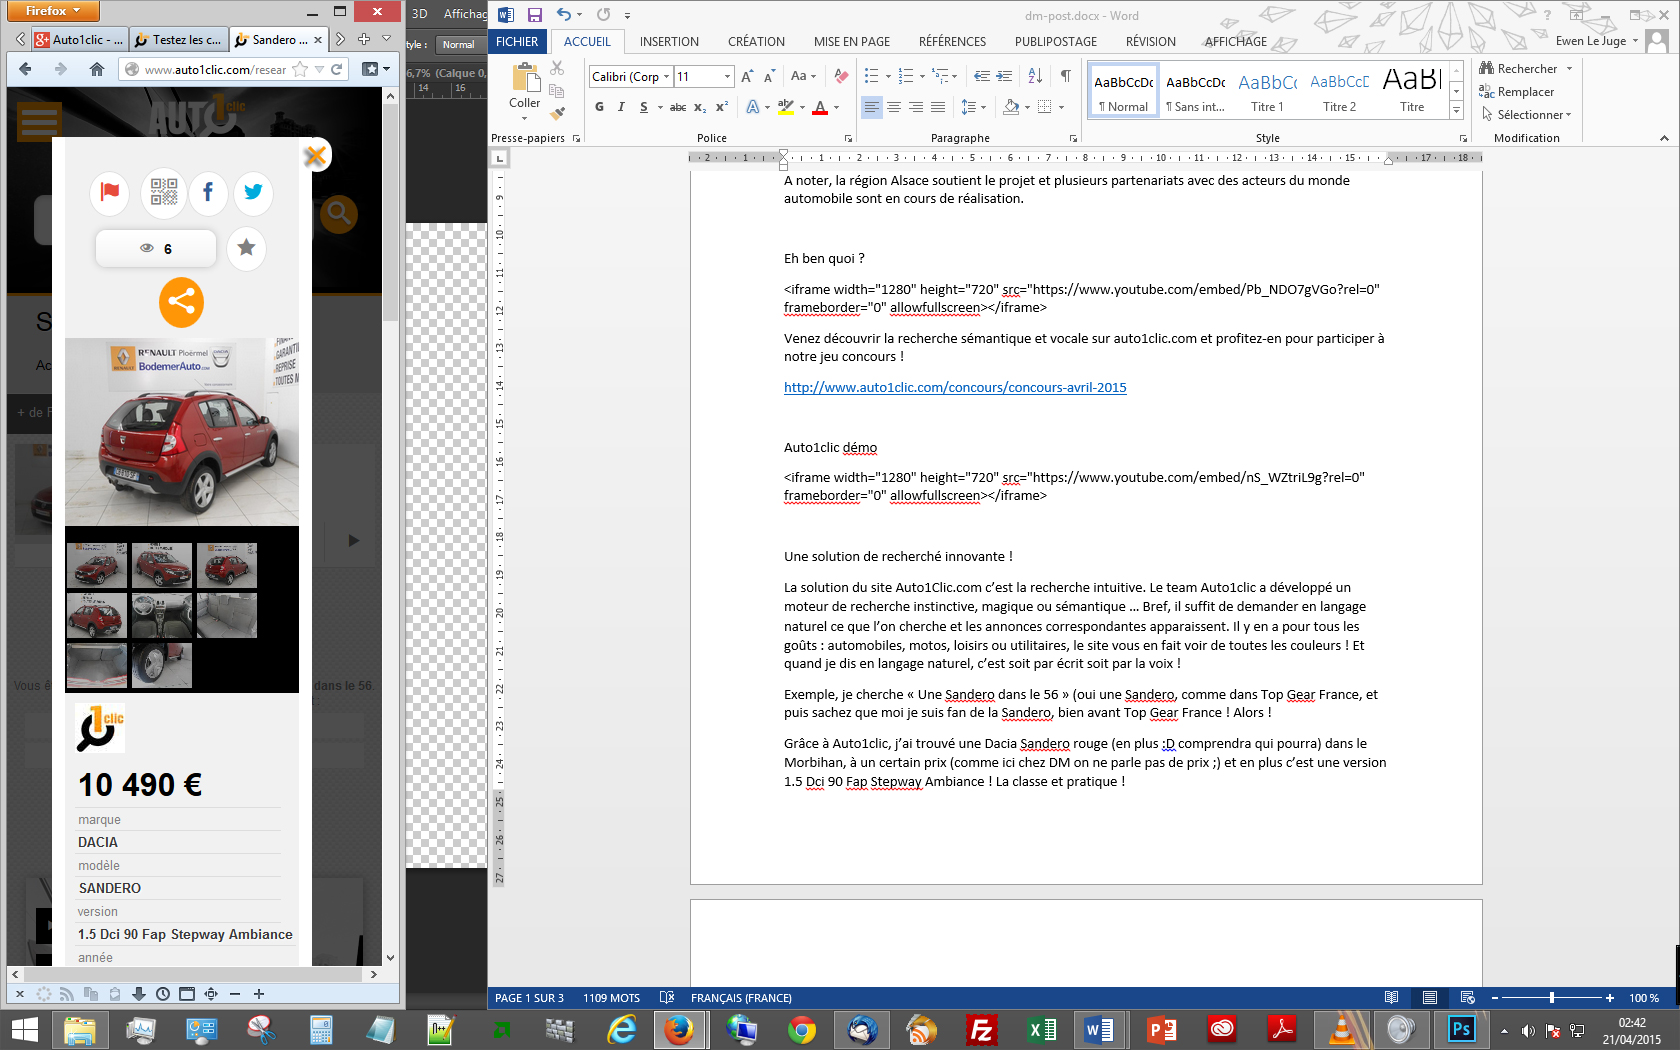Open the Rechercher search option
The image size is (1680, 1050).
pos(1519,69)
